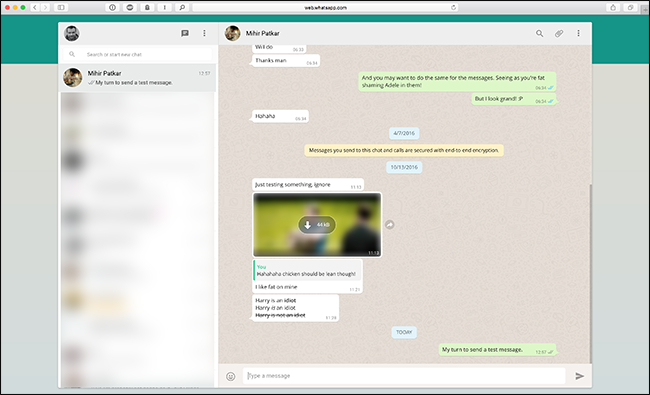Viewport: 650px width, 395px height.
Task: Open sidebar menu three-dot icon
Action: point(204,33)
